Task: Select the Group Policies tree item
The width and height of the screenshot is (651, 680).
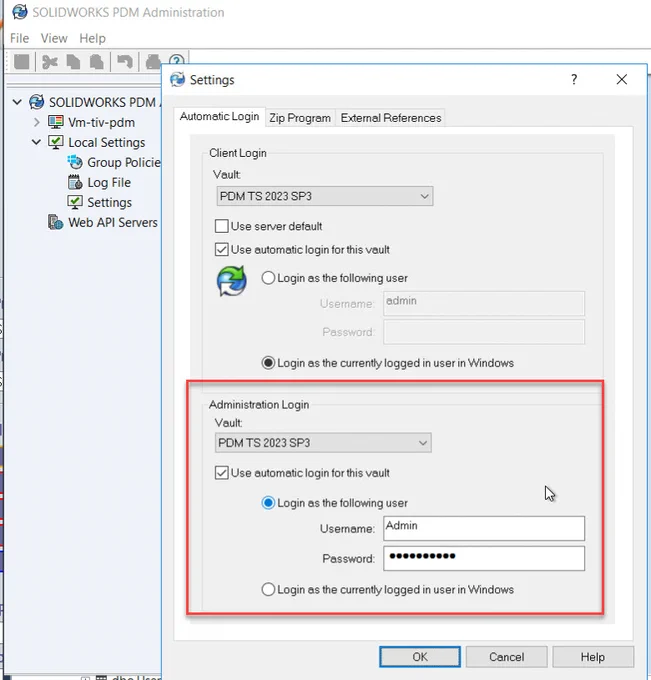Action: 124,162
